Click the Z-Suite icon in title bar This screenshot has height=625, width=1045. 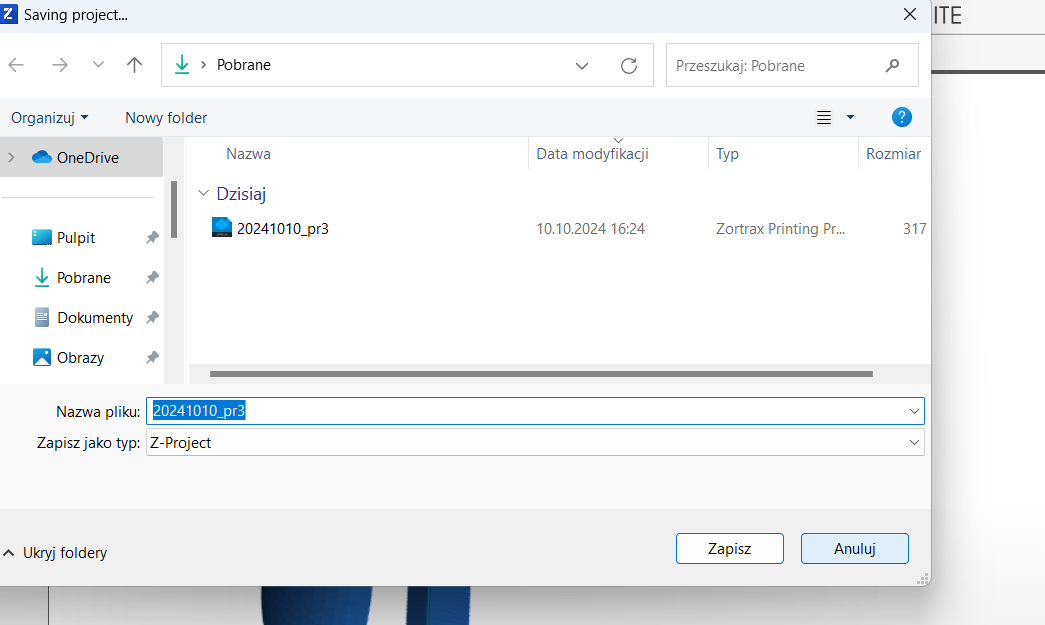pos(8,13)
